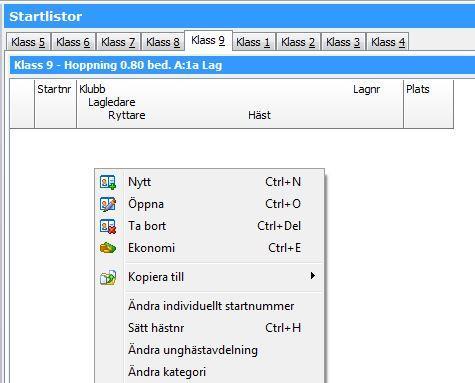Click the Ta bort icon with red cross
The width and height of the screenshot is (475, 383).
(x=108, y=226)
